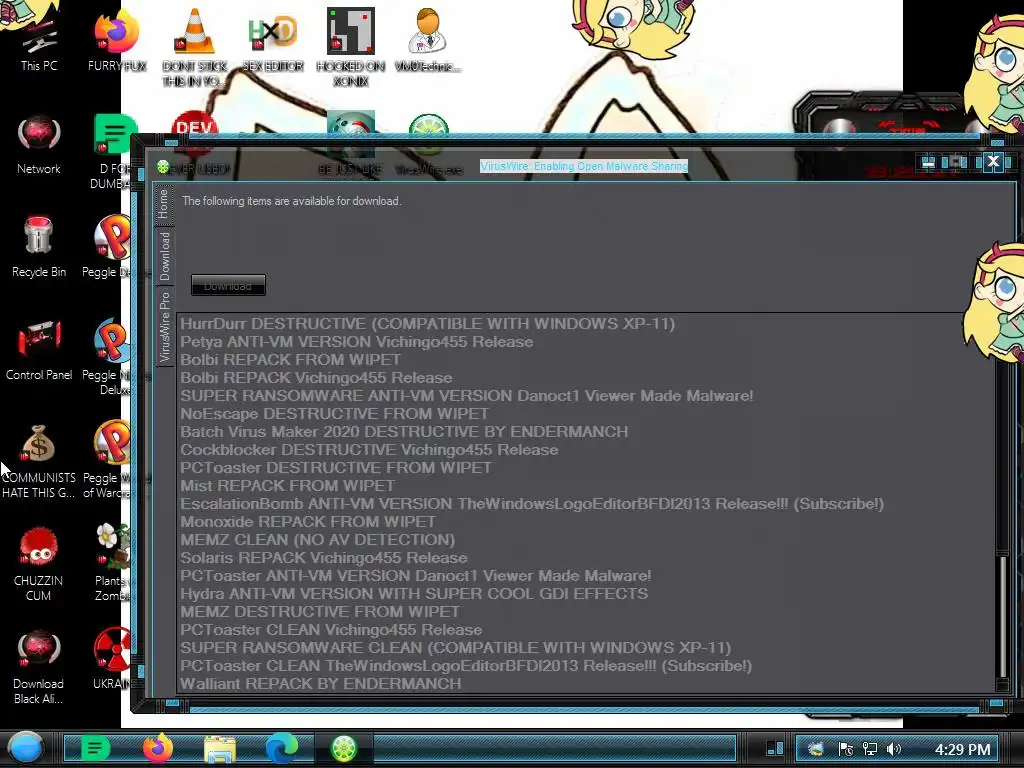Select Walliant REPACK BY ENDERMANCH entry

pos(321,684)
